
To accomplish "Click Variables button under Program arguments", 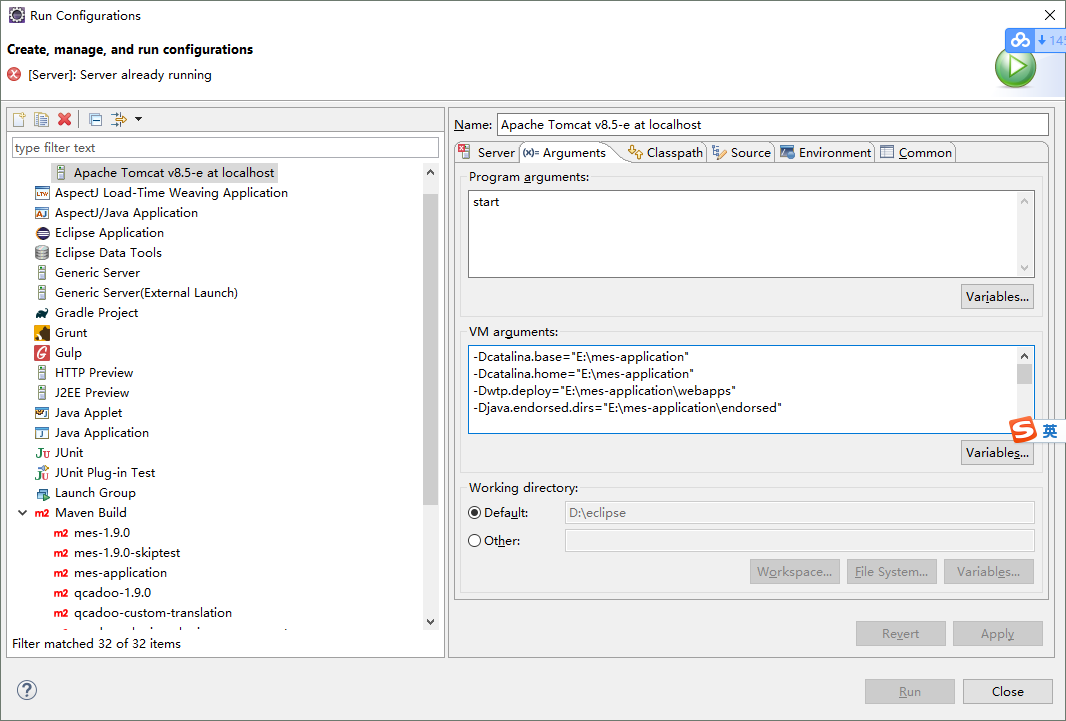I will pyautogui.click(x=997, y=296).
